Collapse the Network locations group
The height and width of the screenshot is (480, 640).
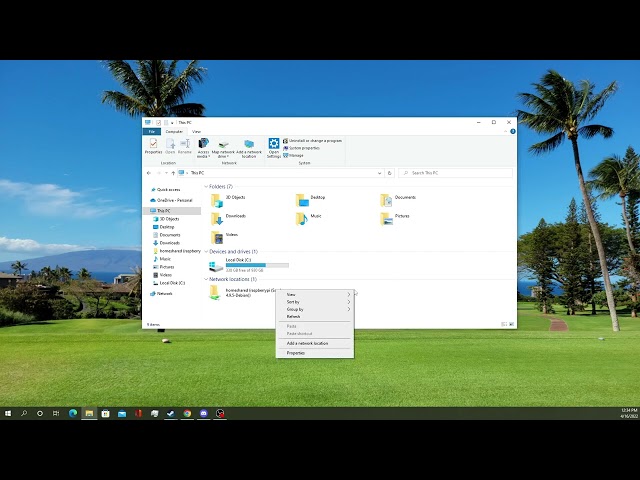click(x=206, y=279)
